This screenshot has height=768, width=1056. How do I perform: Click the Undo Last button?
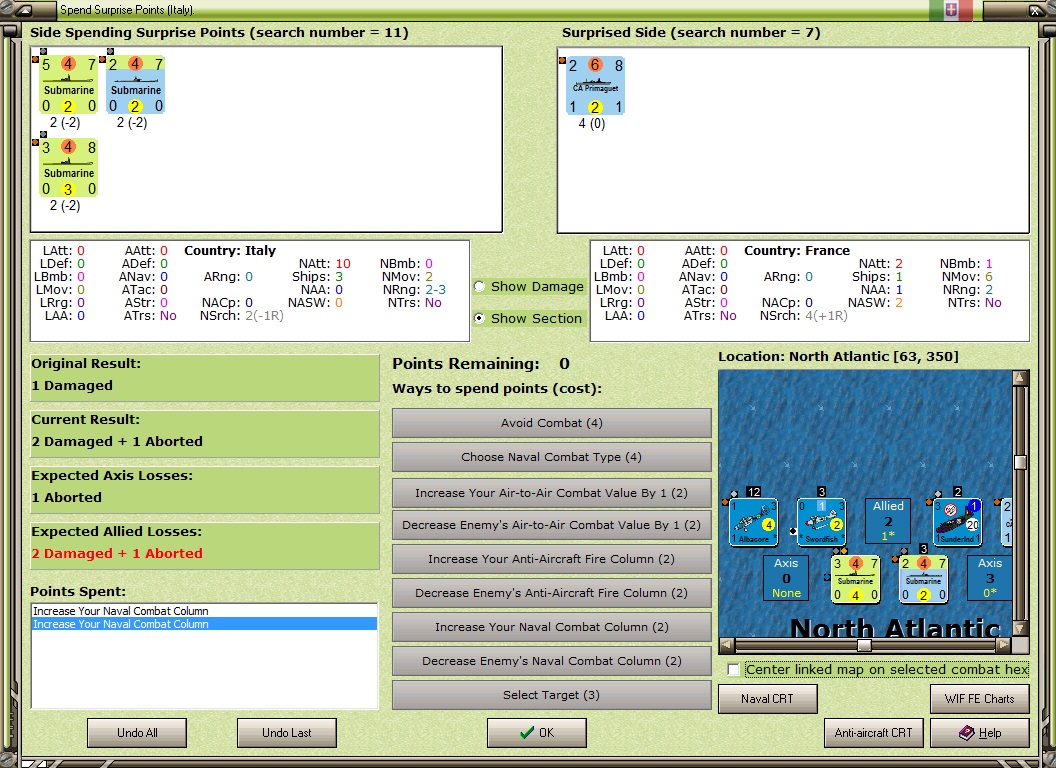(x=287, y=732)
